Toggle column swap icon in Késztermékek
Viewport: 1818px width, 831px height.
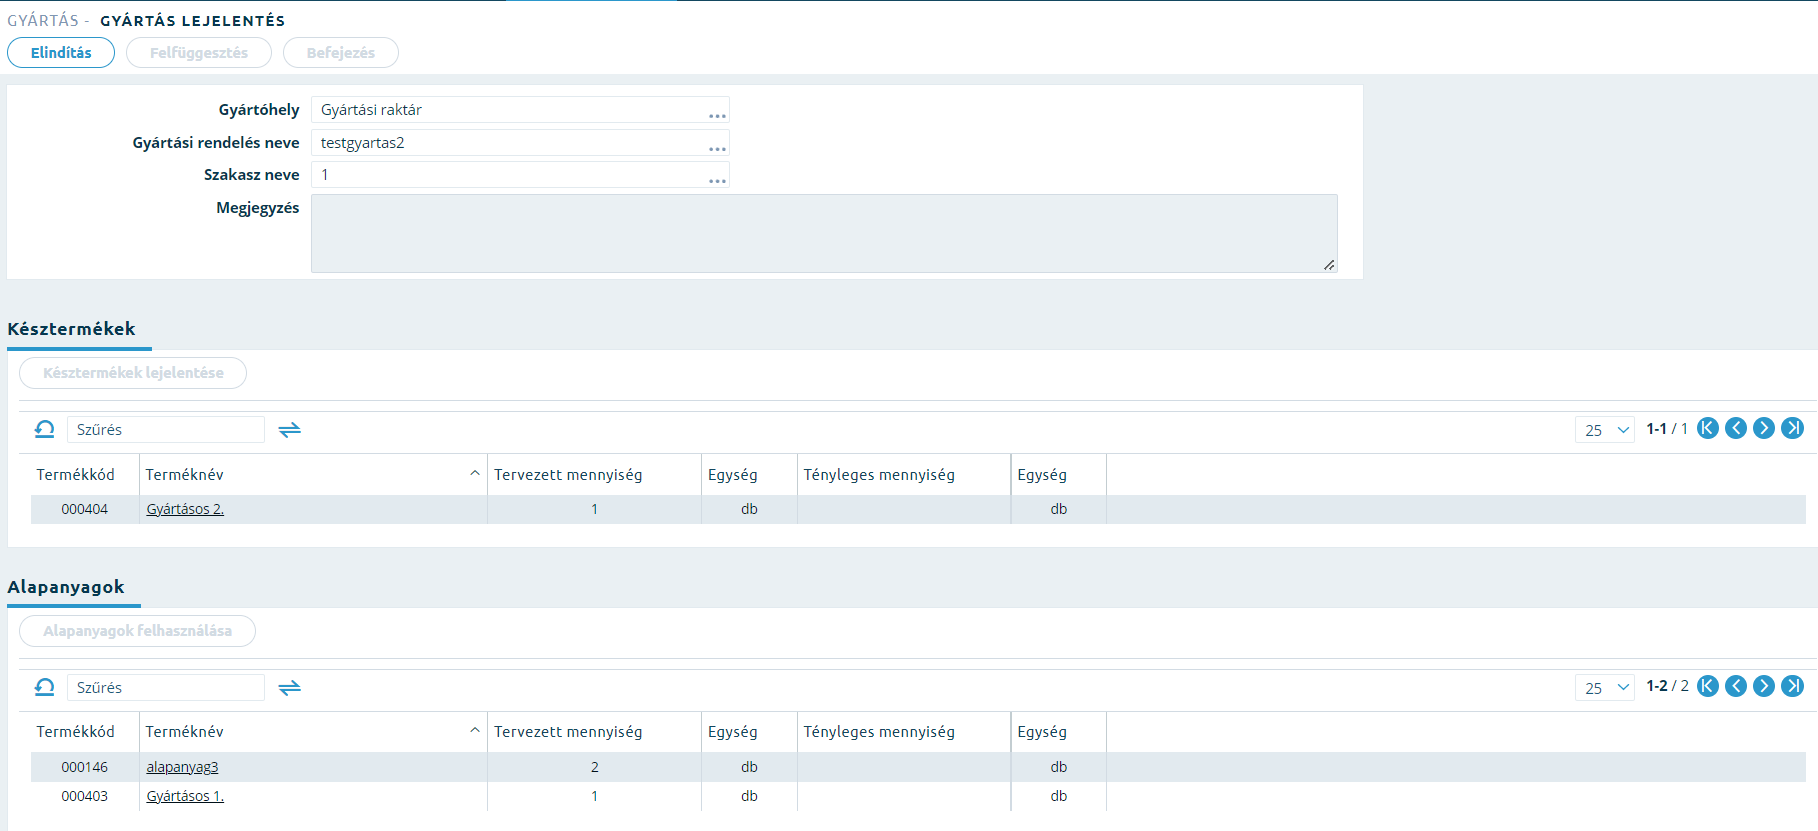click(x=290, y=430)
